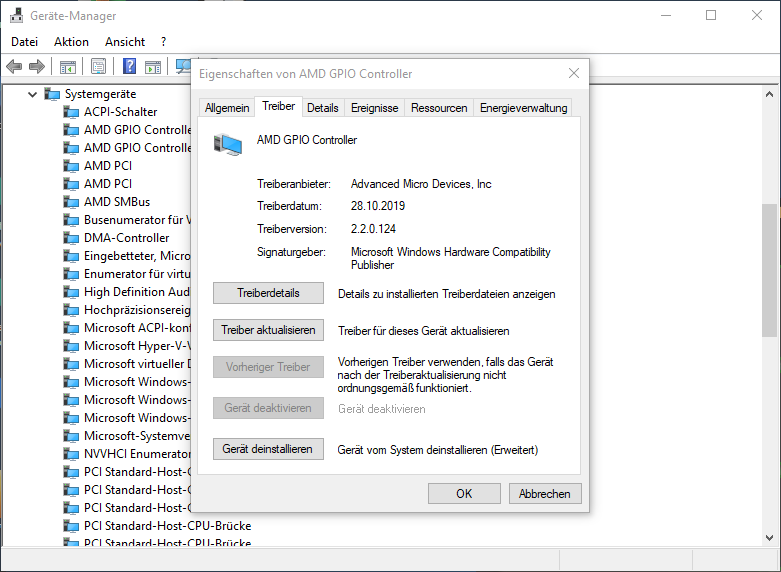Click the greyed Gerät deaktivieren button
The image size is (781, 572).
268,408
